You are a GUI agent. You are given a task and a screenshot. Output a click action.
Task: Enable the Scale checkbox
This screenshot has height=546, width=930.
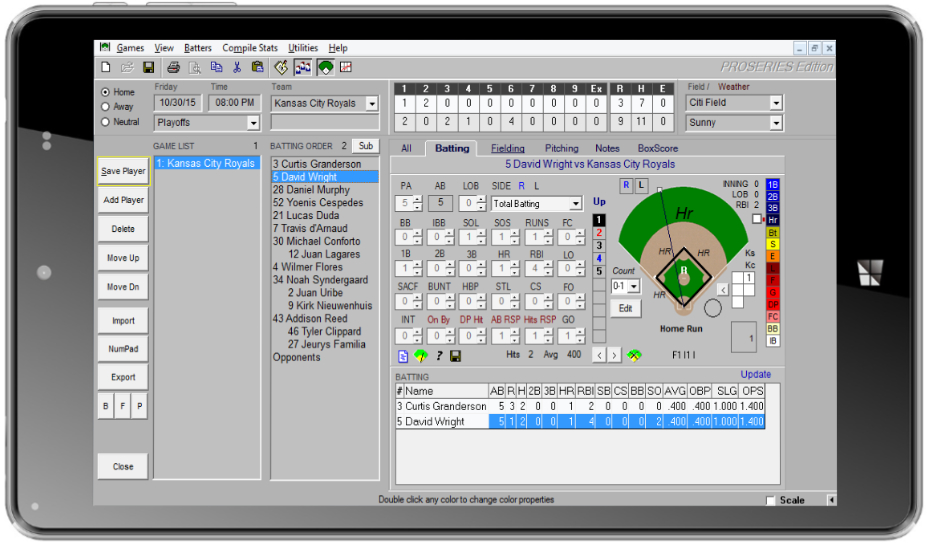point(770,501)
